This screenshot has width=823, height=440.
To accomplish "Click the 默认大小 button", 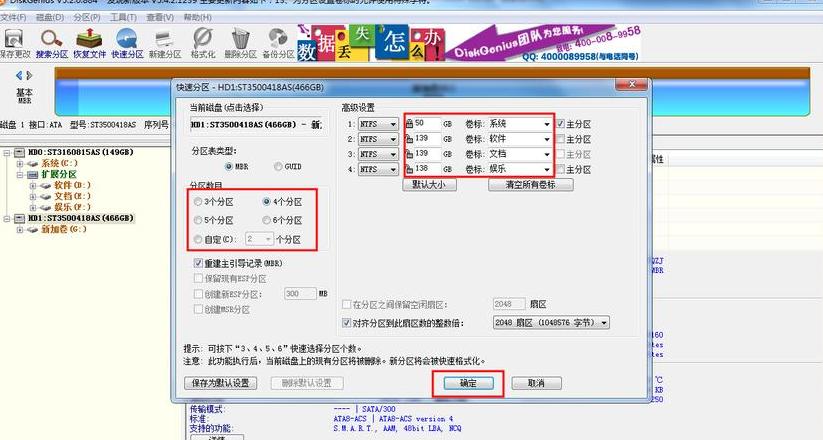I will (x=429, y=185).
